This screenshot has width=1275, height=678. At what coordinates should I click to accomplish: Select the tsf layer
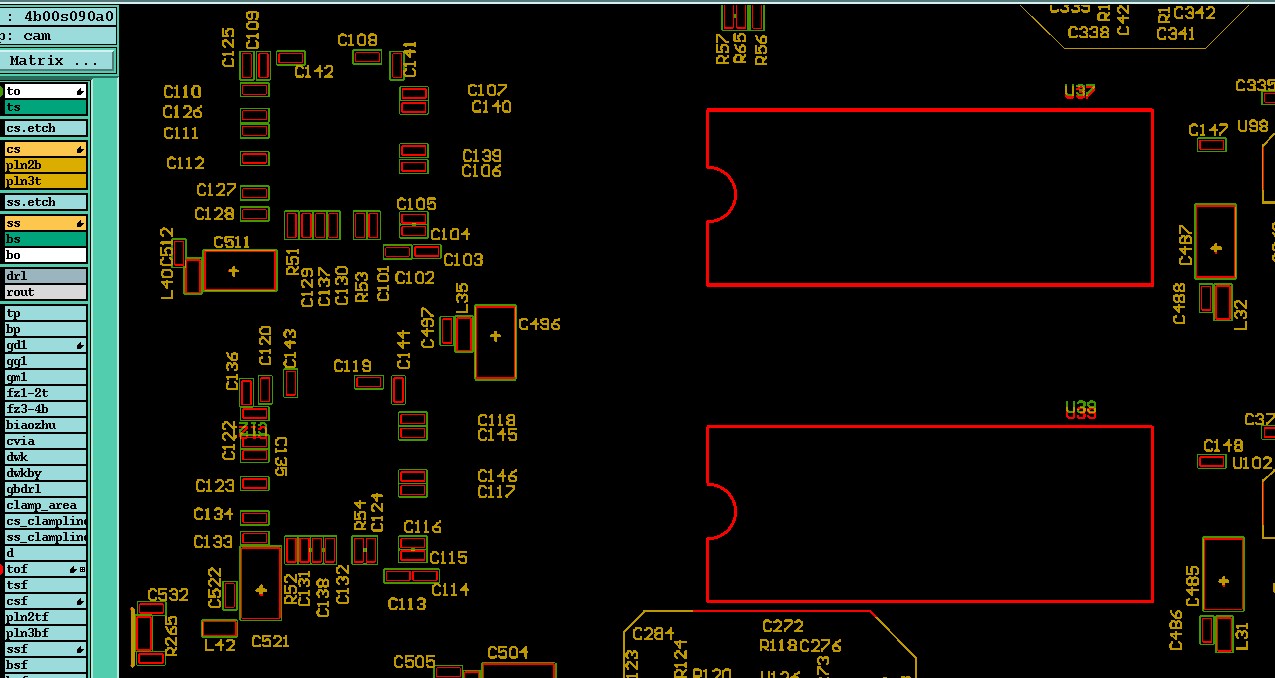[45, 585]
